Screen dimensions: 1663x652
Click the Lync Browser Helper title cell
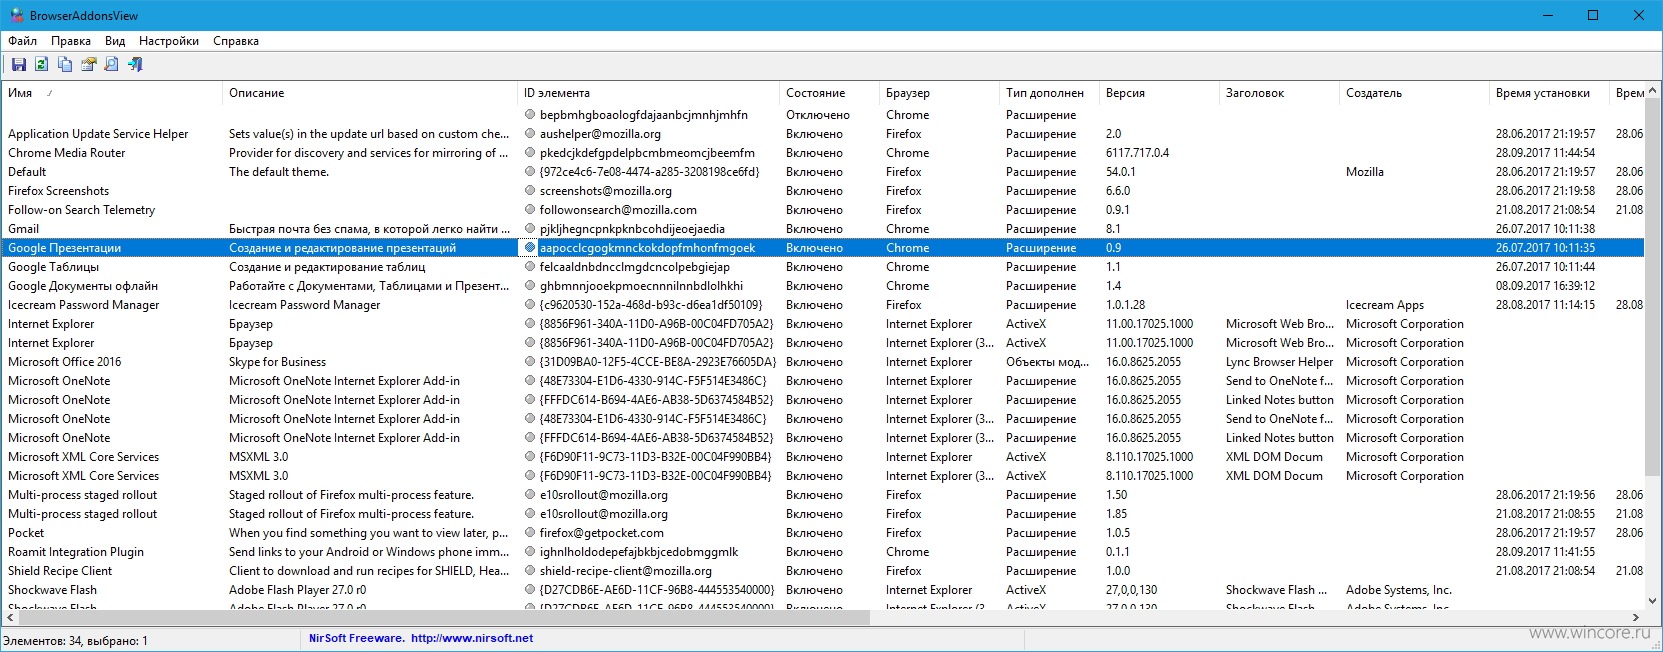tap(1279, 362)
